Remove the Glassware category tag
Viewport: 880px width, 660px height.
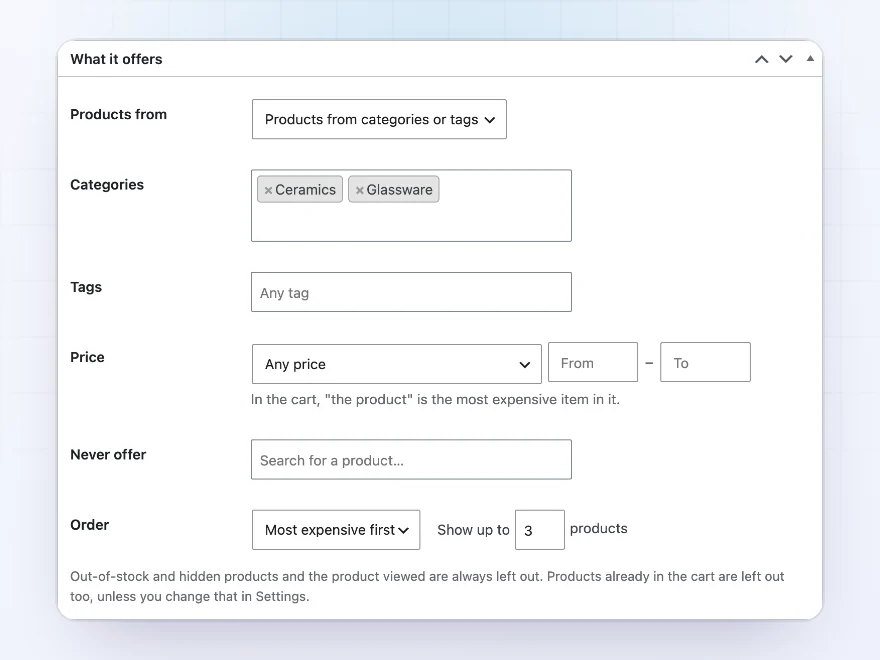(360, 190)
